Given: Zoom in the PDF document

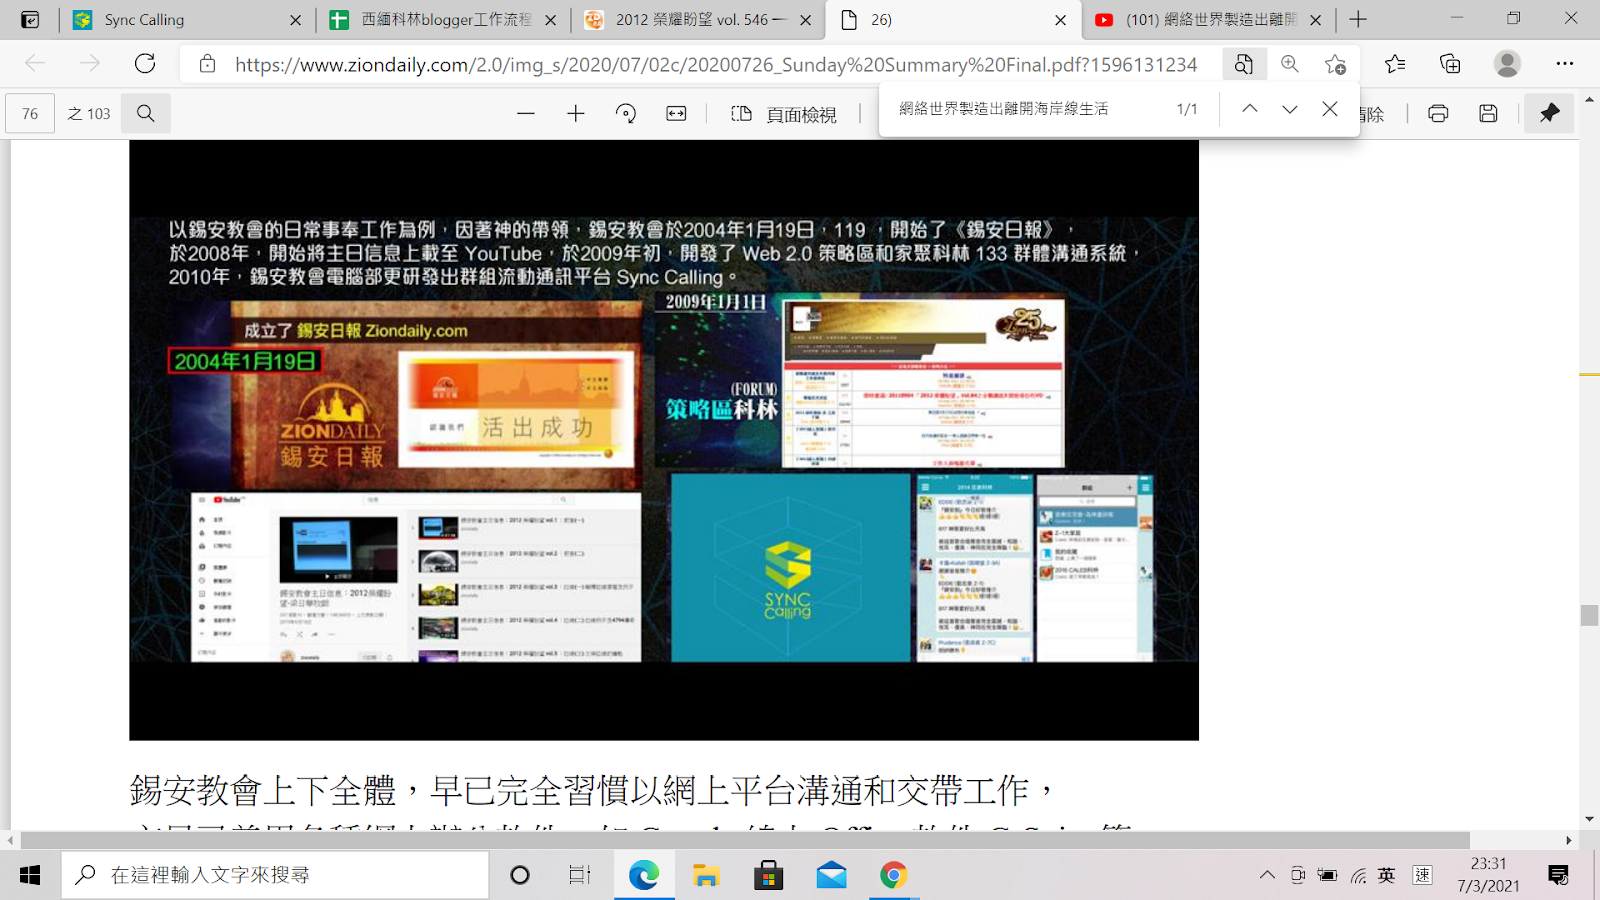Looking at the screenshot, I should click(x=576, y=114).
